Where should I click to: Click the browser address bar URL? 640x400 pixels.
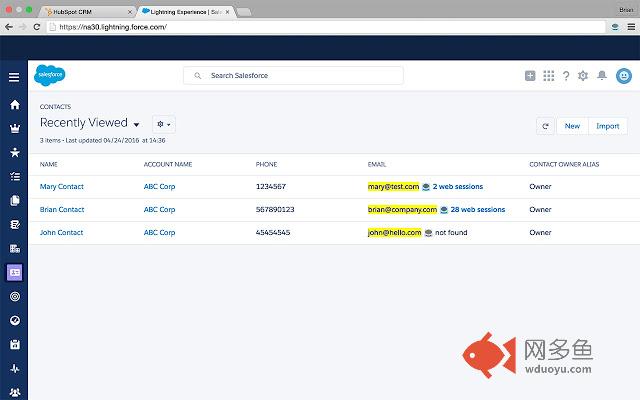point(113,27)
